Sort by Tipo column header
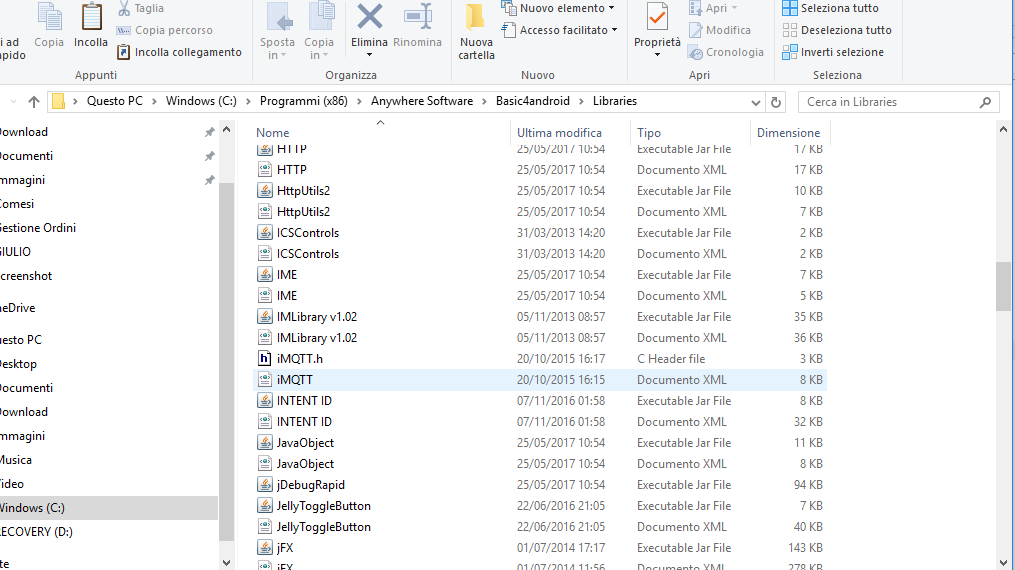This screenshot has height=570, width=1015. [649, 133]
